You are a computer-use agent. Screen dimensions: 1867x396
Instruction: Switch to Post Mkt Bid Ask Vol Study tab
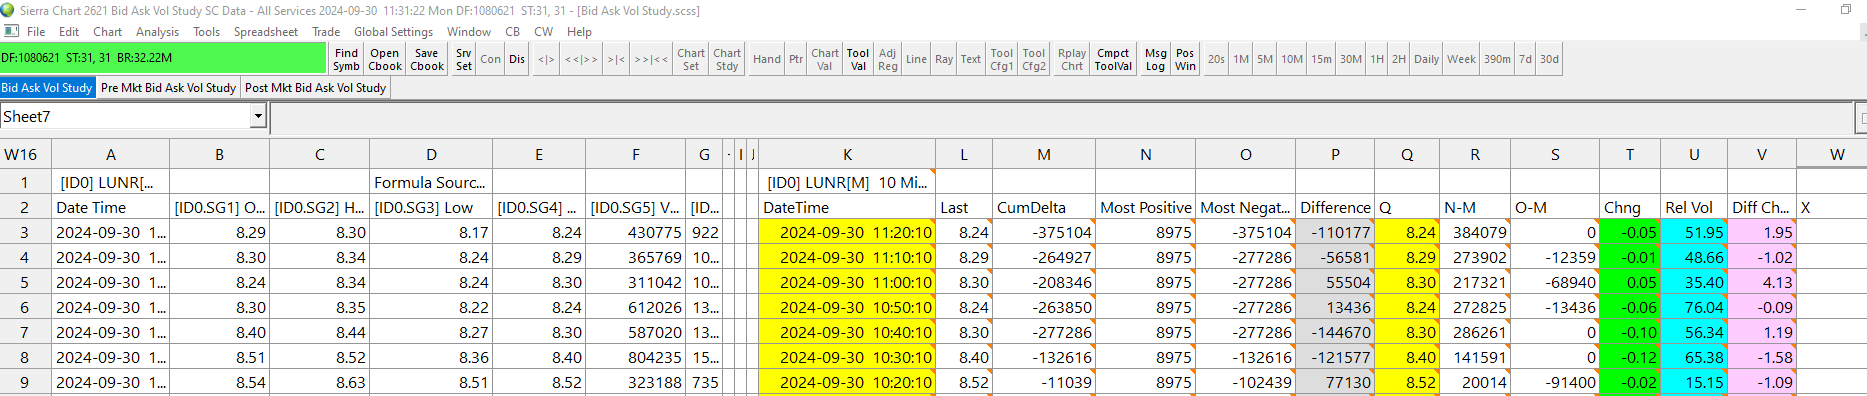pyautogui.click(x=315, y=88)
